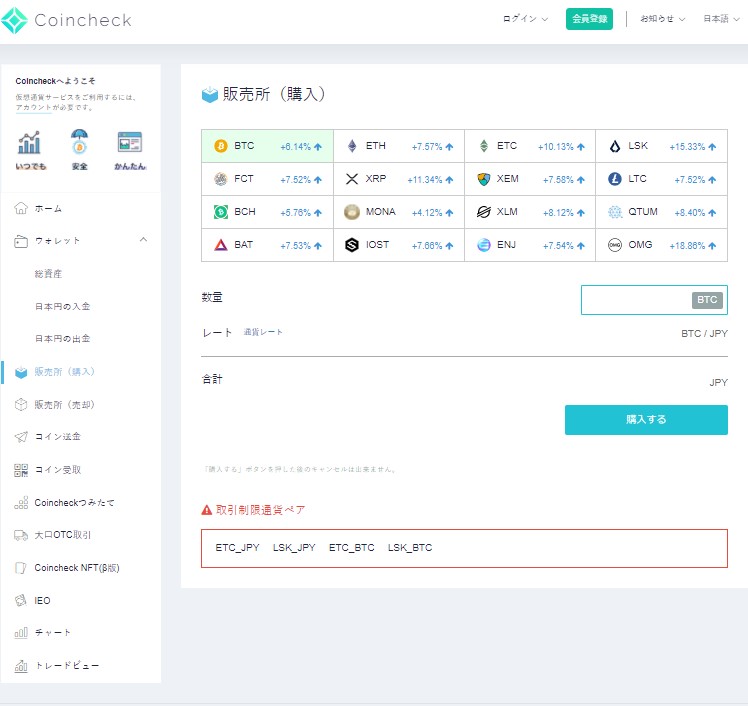Open チャート in sidebar
The width and height of the screenshot is (748, 706).
point(53,633)
